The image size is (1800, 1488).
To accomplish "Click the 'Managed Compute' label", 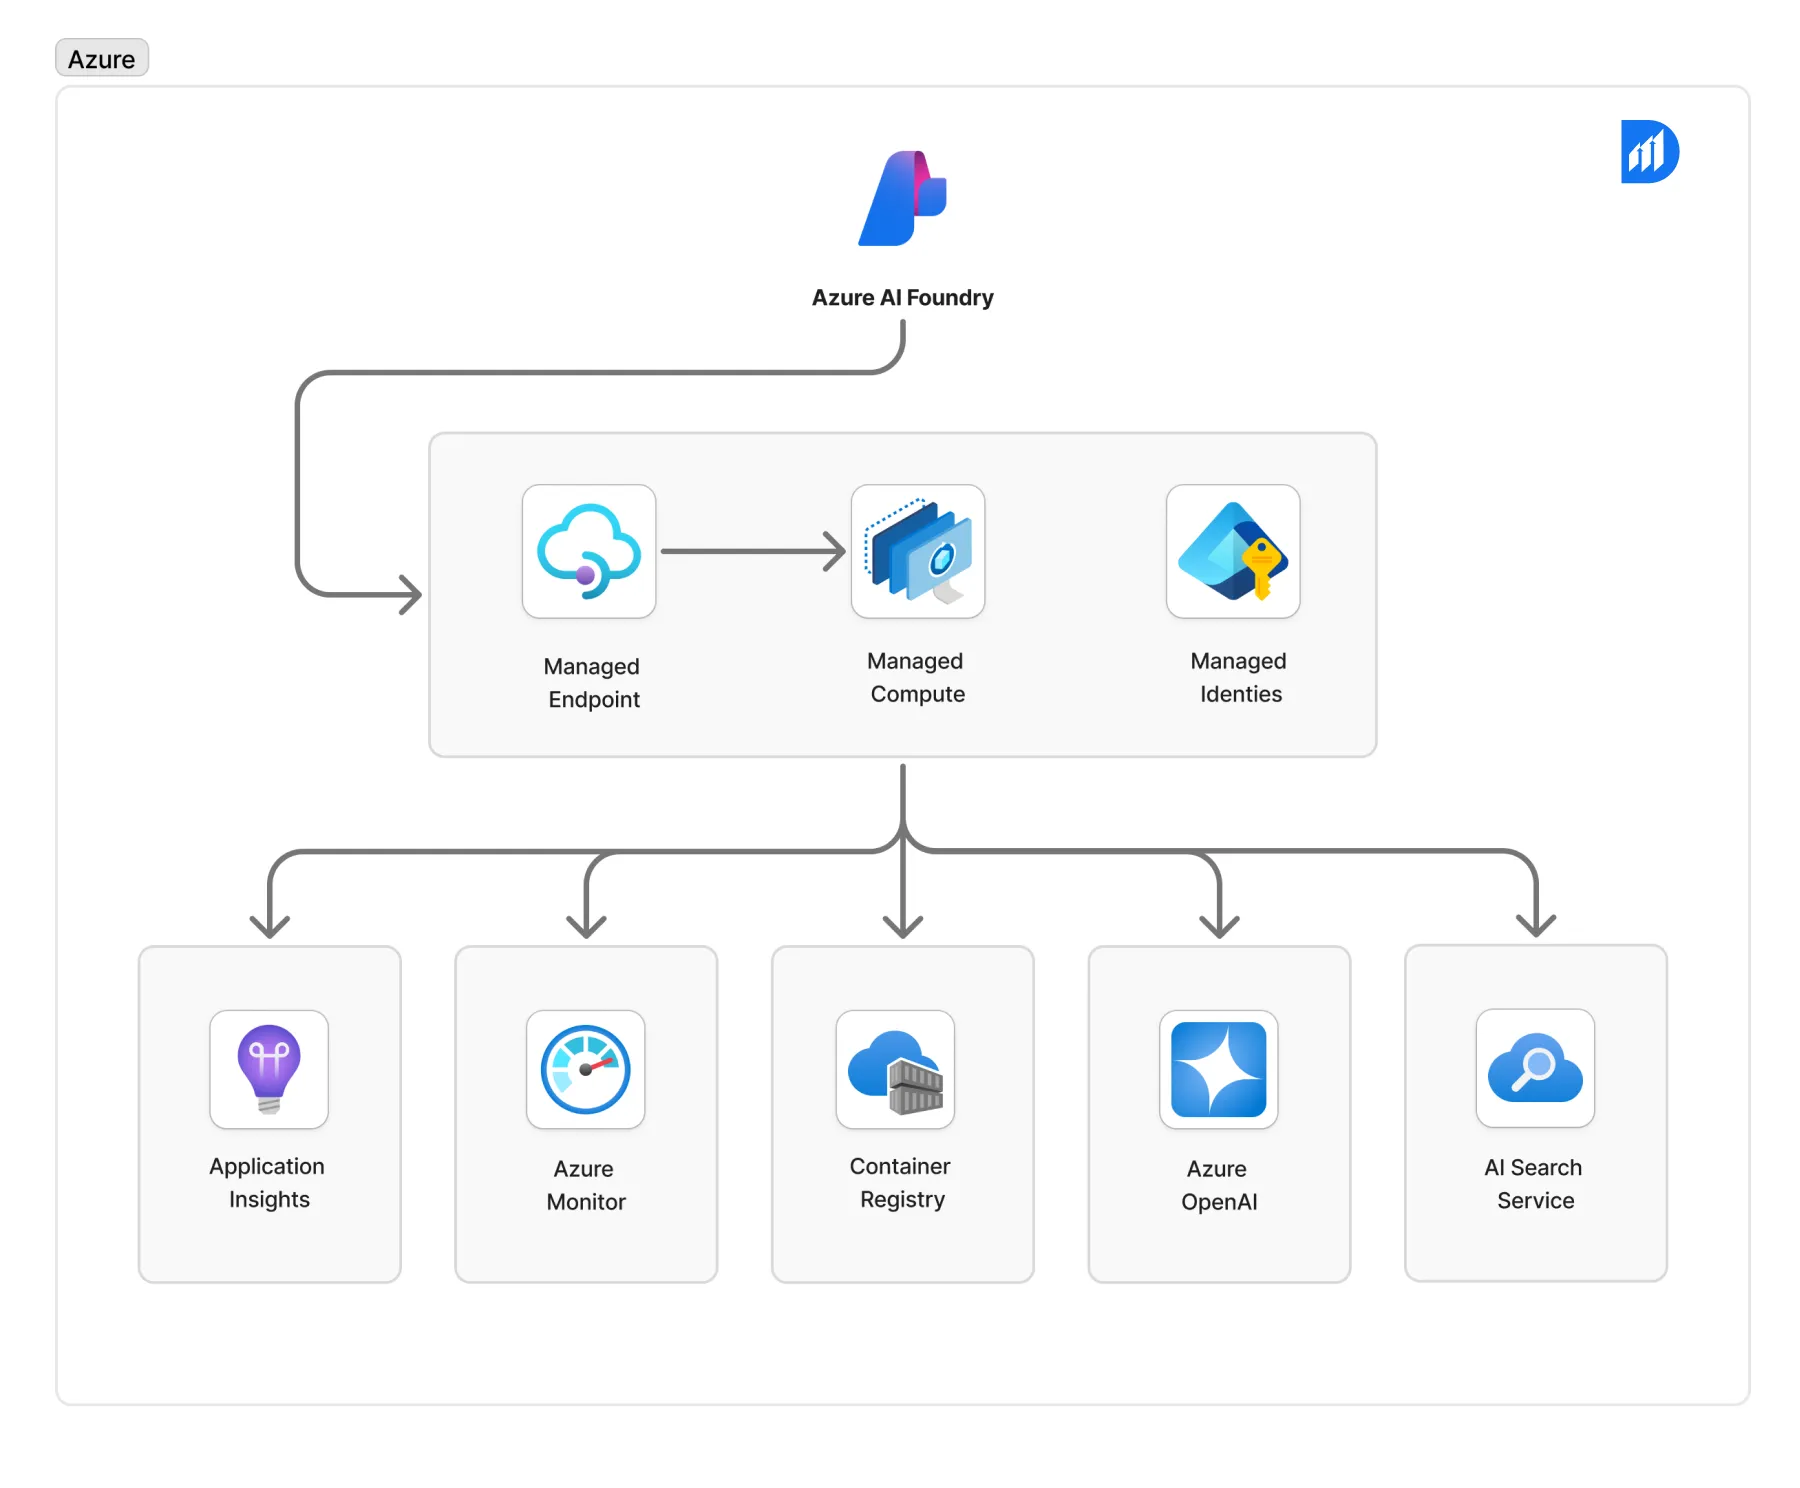I will [916, 677].
